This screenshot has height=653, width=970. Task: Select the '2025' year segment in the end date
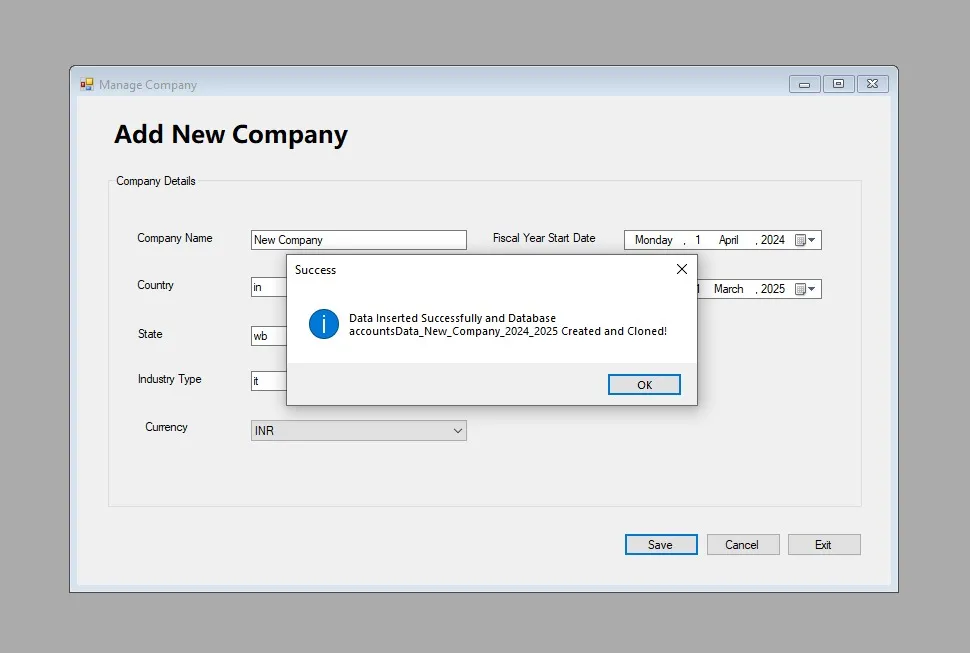tap(773, 288)
